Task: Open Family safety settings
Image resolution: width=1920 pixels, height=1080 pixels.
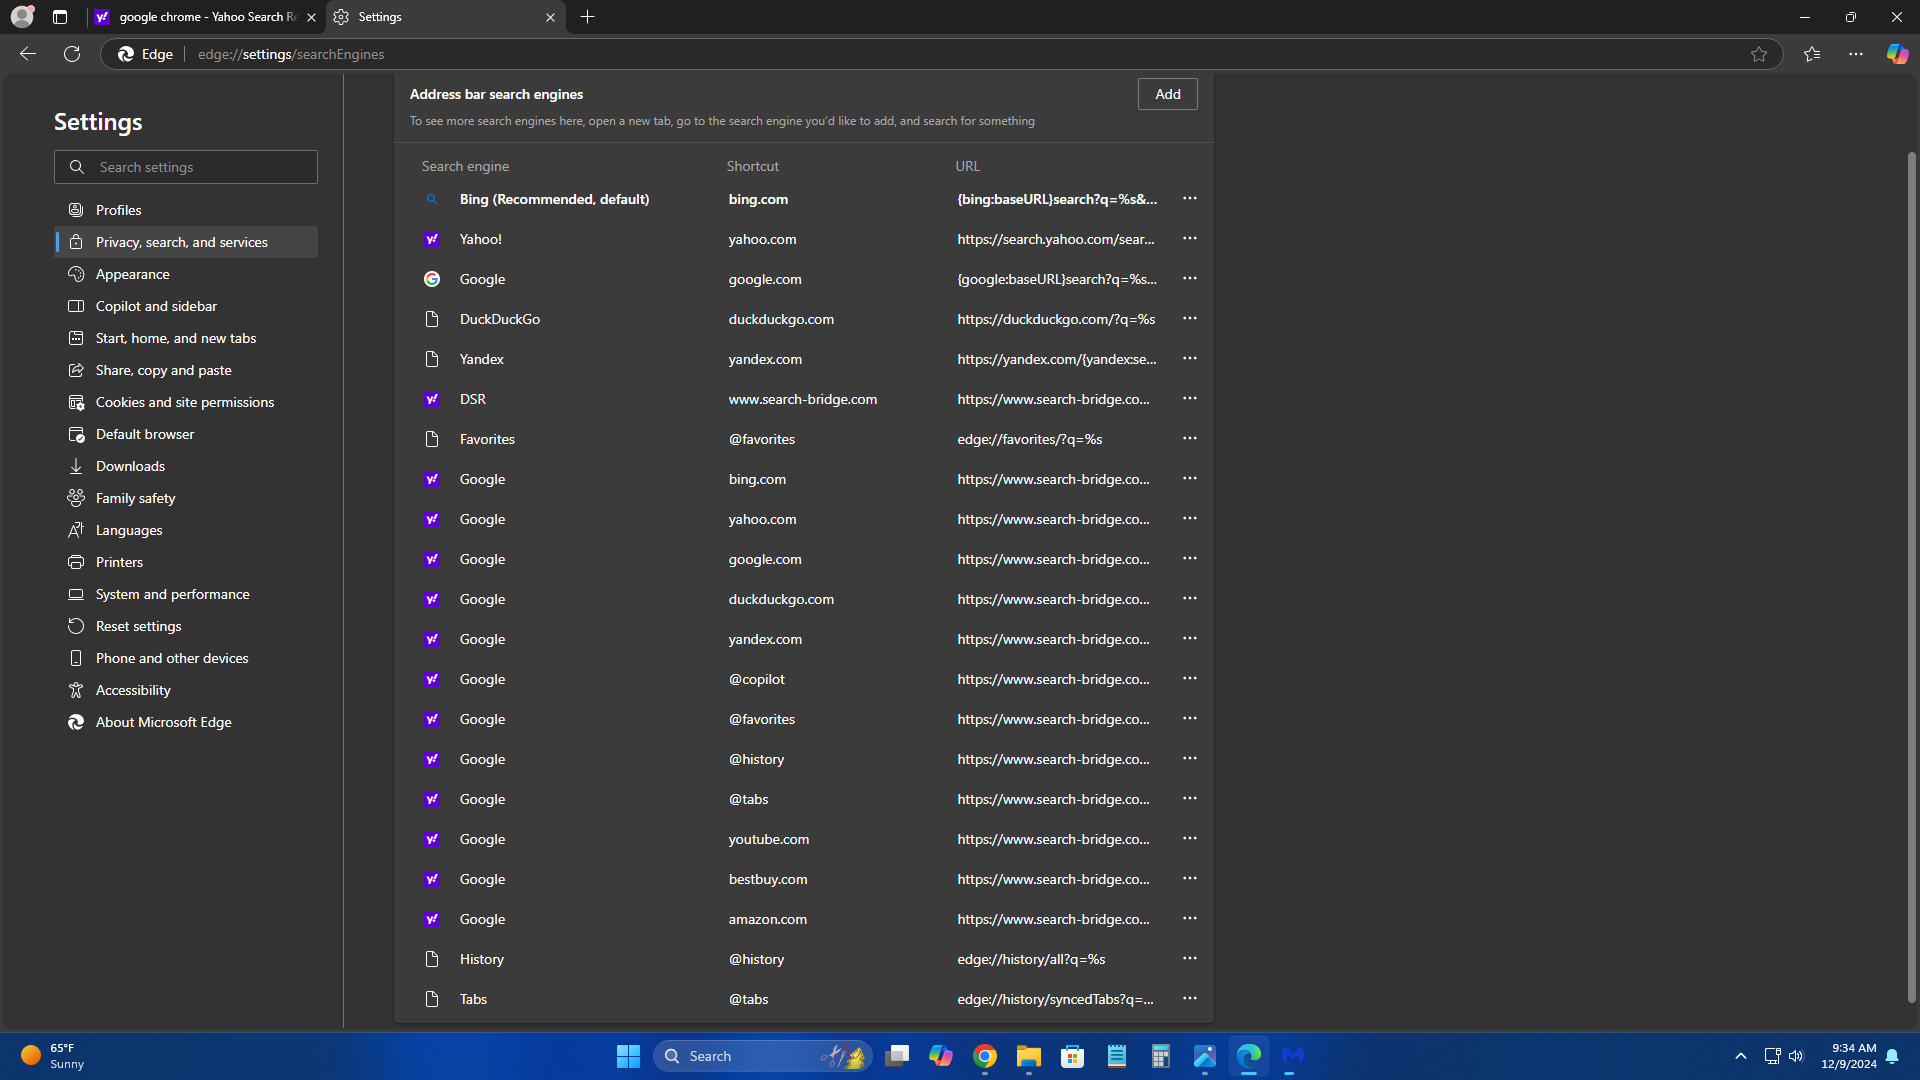Action: point(186,498)
